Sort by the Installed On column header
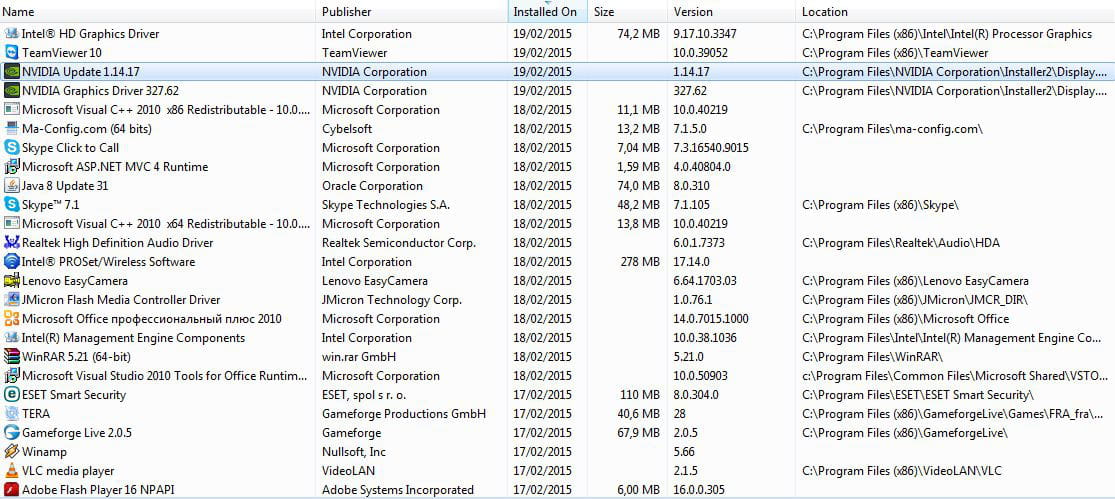This screenshot has height=499, width=1115. 548,11
